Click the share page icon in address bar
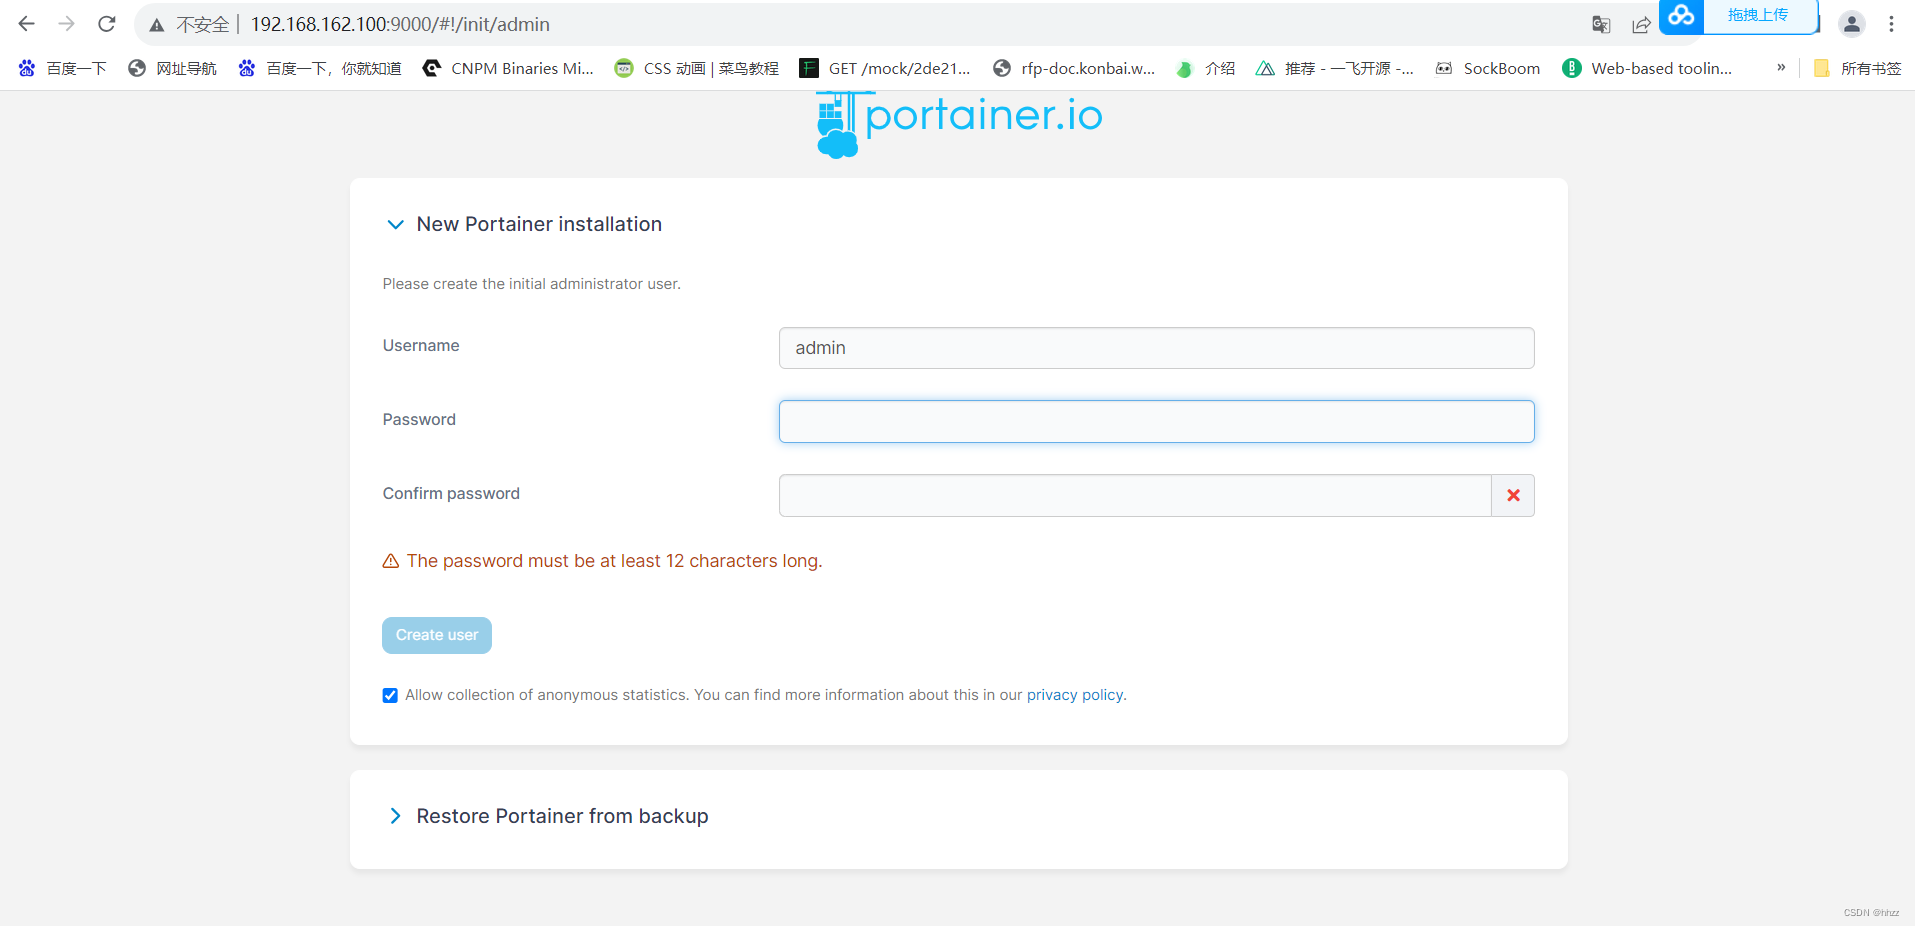Viewport: 1915px width, 926px height. 1641,25
